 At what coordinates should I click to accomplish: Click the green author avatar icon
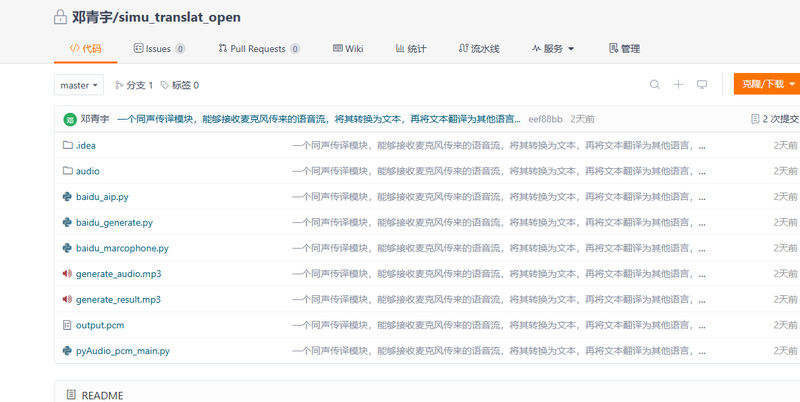70,119
